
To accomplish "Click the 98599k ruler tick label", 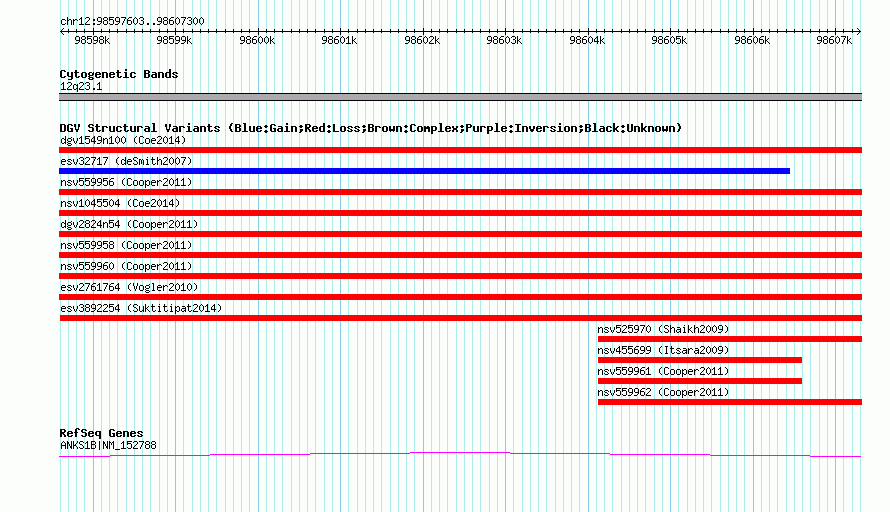I will coord(174,40).
